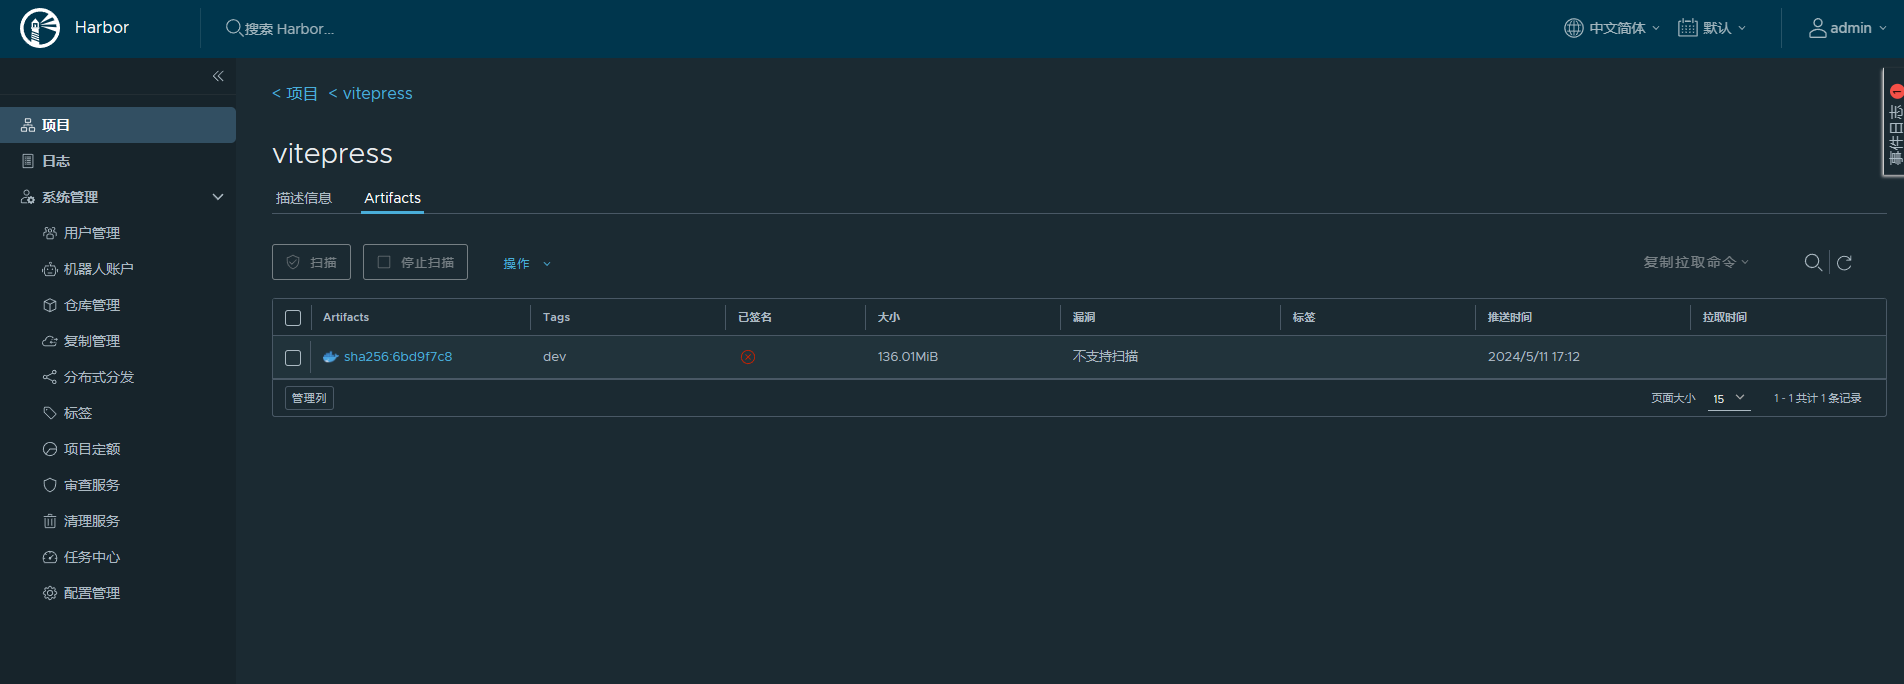Click the search magnifier icon above table
This screenshot has height=684, width=1904.
1812,262
